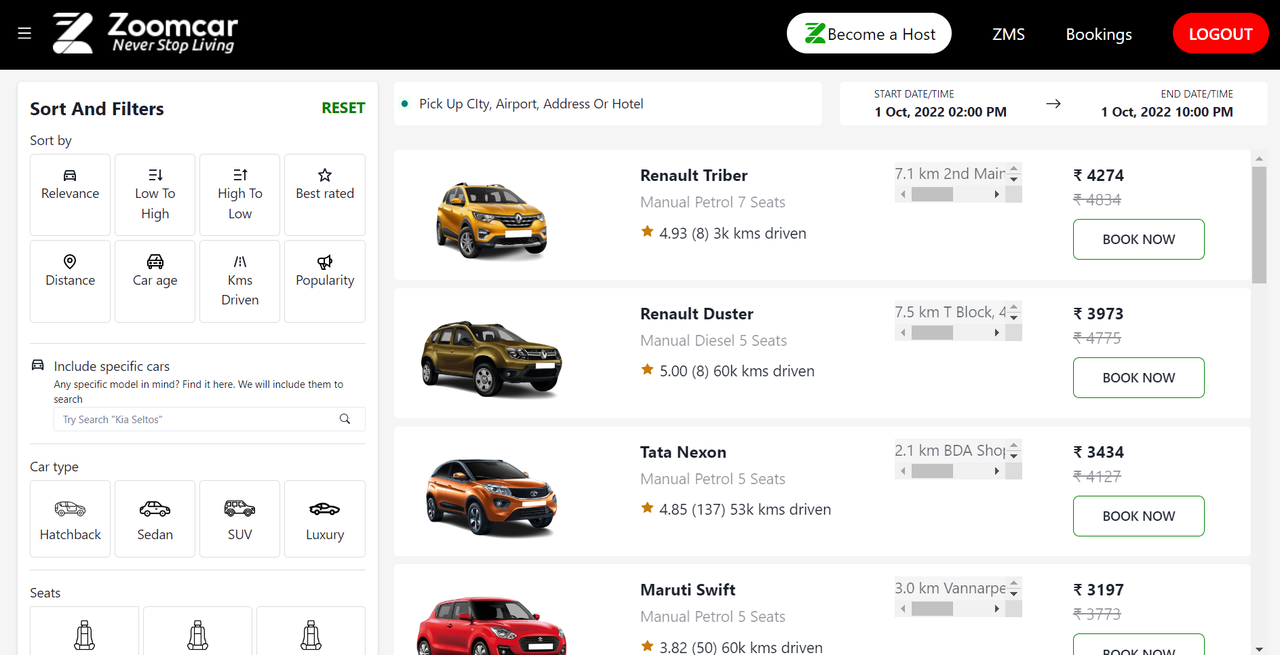
Task: Book the Tata Nexon now
Action: 1138,516
